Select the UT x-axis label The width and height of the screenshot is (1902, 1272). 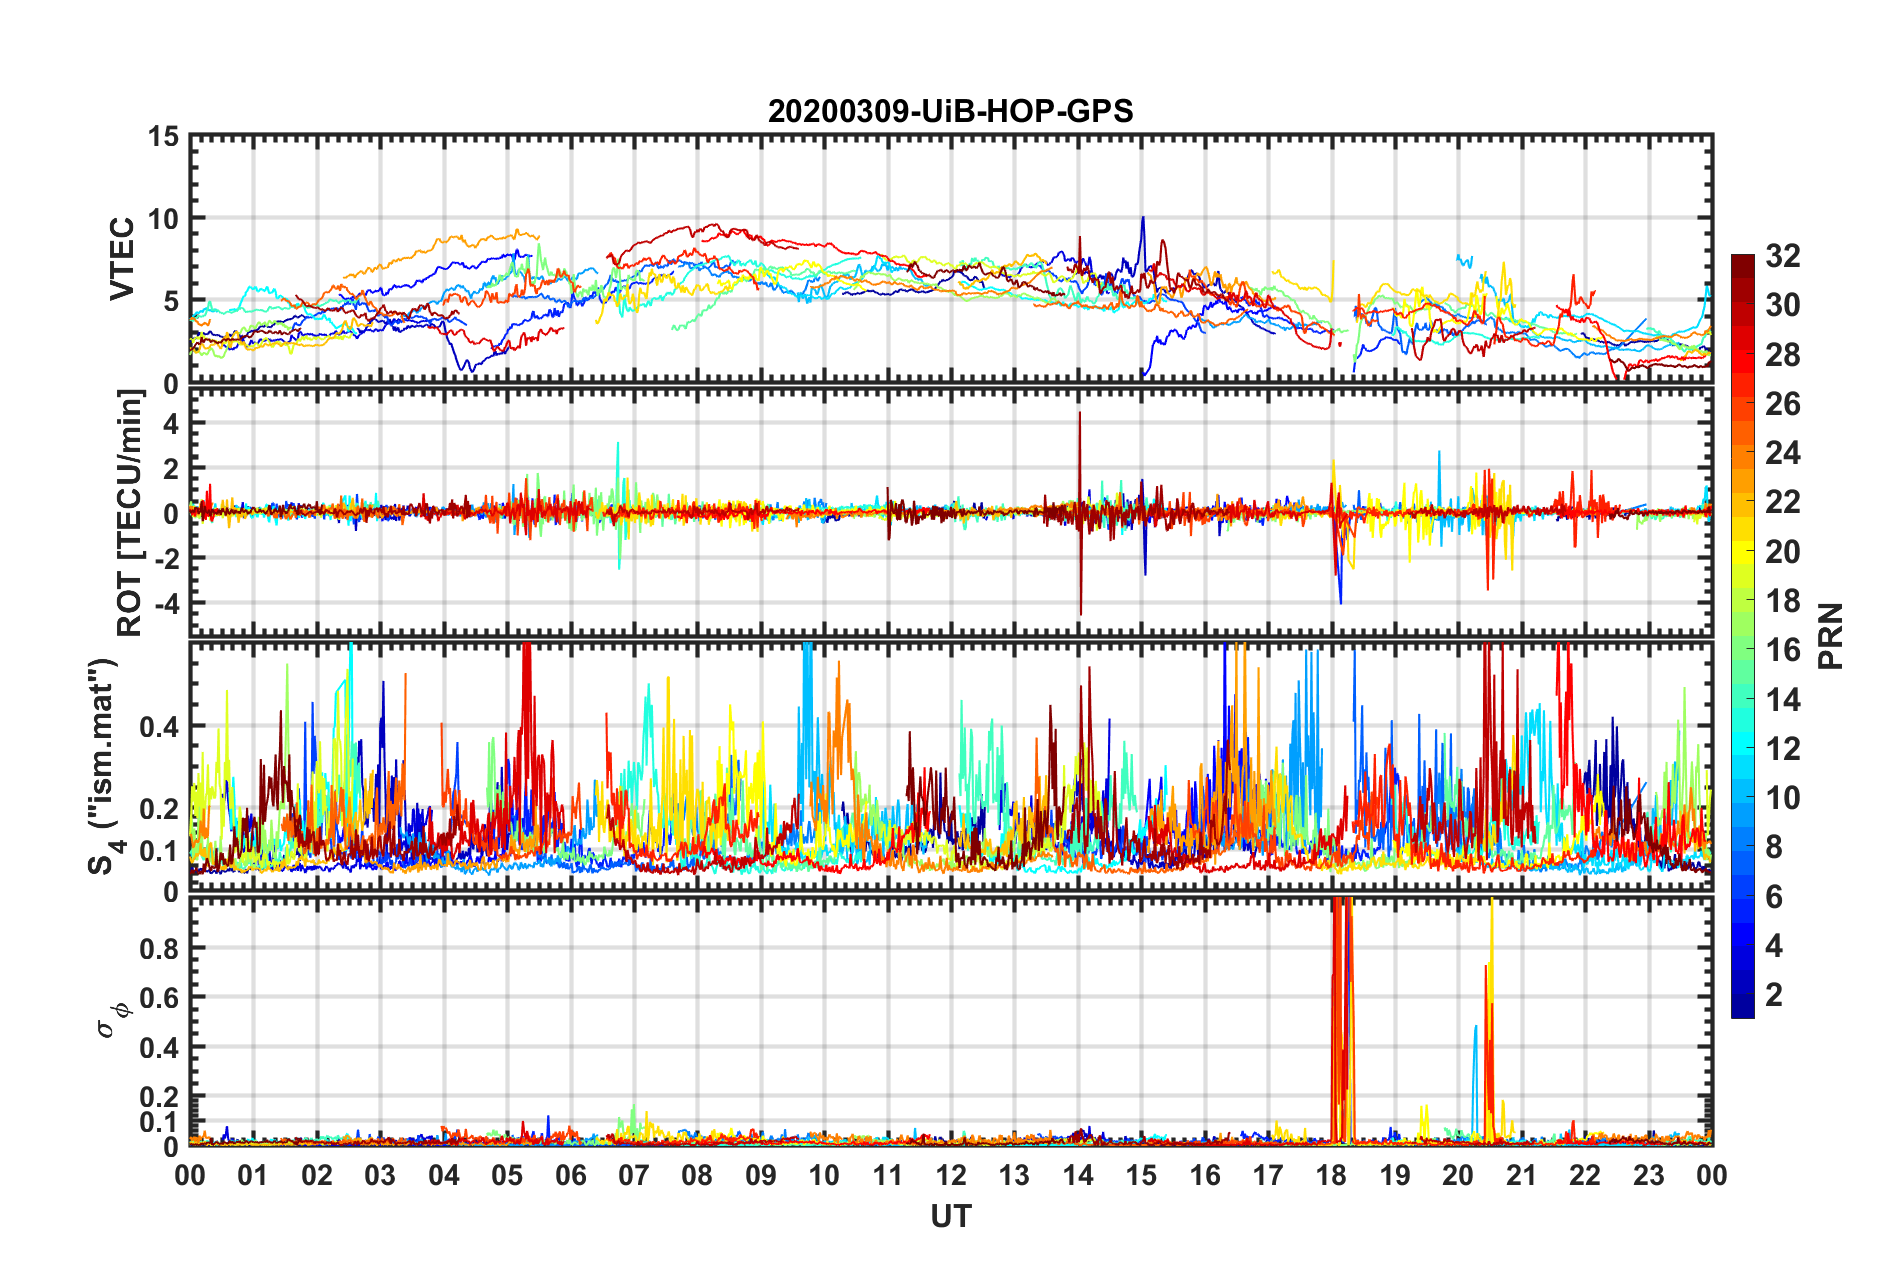(950, 1216)
